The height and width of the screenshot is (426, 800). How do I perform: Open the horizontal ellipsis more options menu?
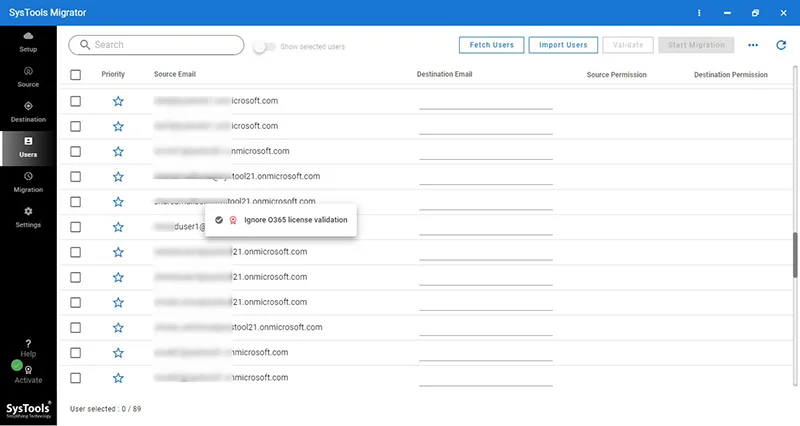[753, 45]
